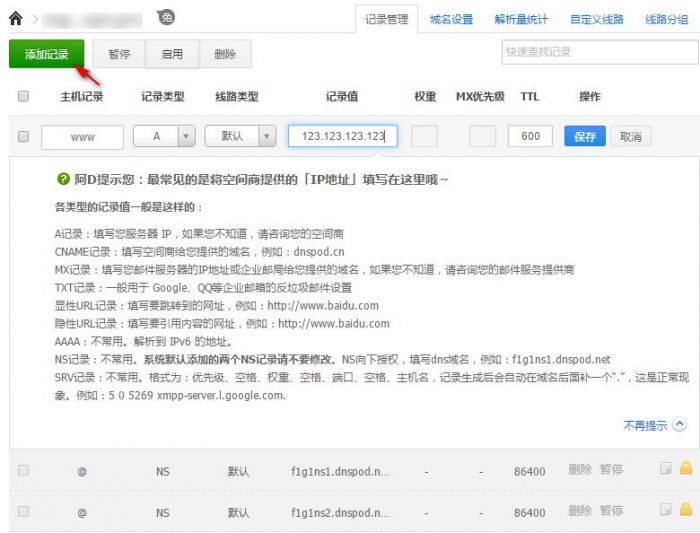Click the lock icon on the f1g1ns1 row

point(686,469)
